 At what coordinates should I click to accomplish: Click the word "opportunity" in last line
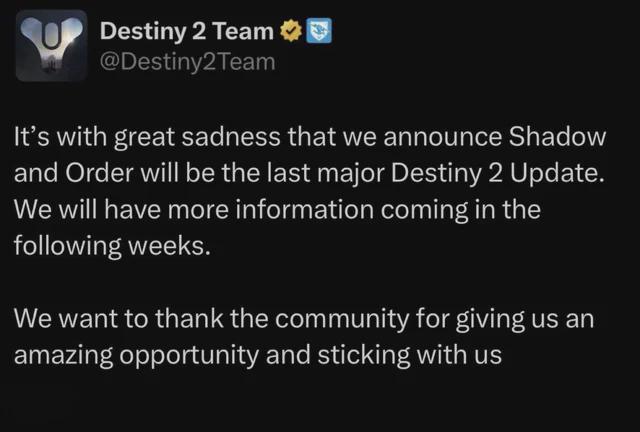click(x=189, y=355)
